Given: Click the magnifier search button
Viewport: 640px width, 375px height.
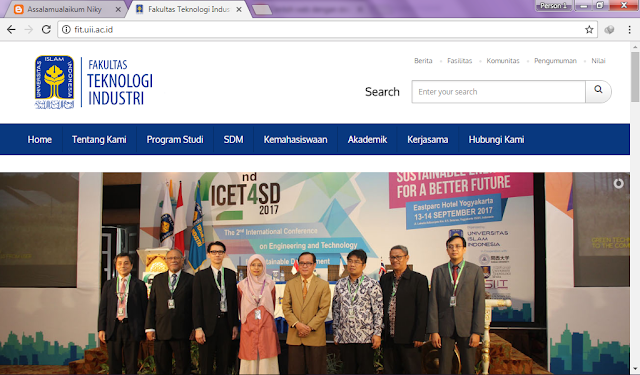Looking at the screenshot, I should [x=598, y=91].
